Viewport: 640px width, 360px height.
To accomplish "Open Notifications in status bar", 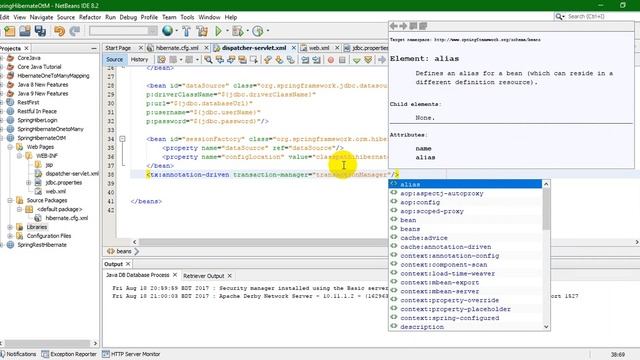I will tap(18, 354).
